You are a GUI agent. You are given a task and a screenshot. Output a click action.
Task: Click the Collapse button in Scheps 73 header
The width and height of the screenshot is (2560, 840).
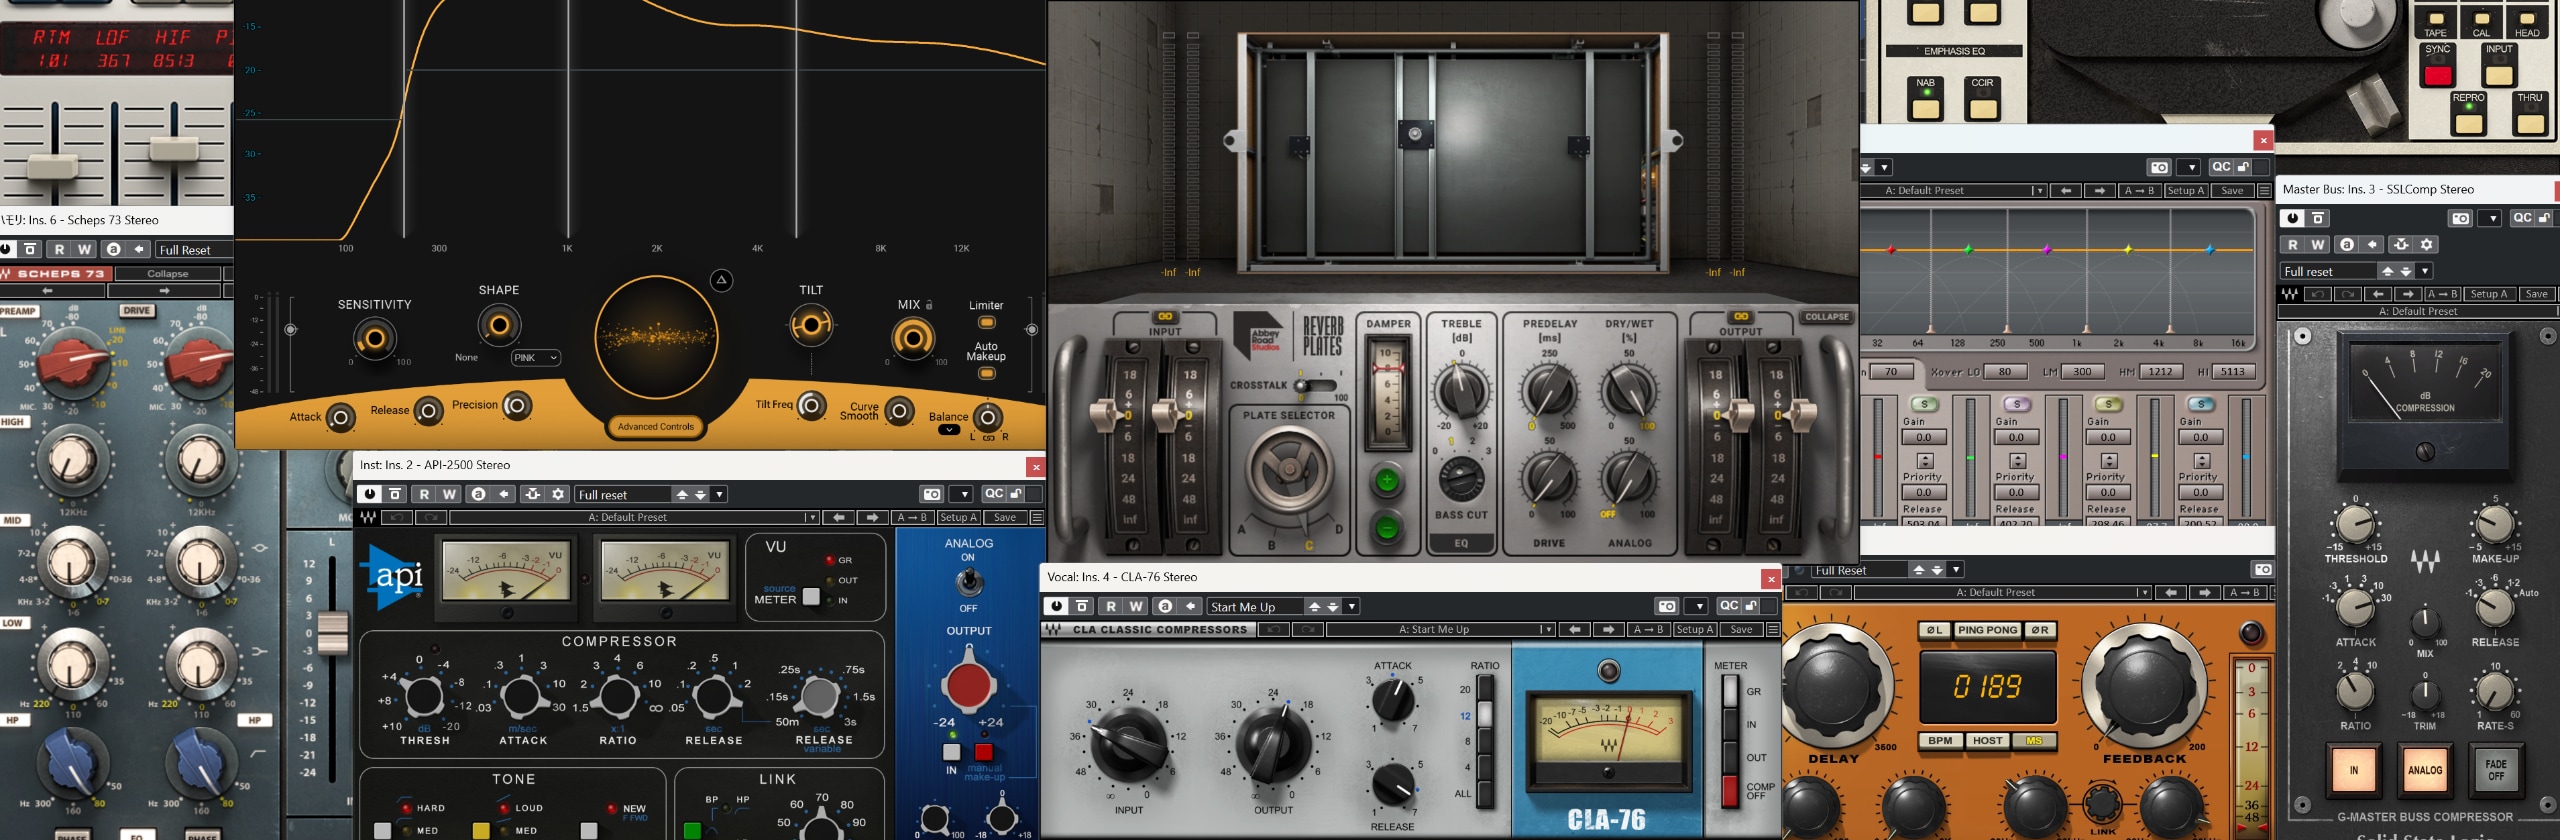(168, 274)
